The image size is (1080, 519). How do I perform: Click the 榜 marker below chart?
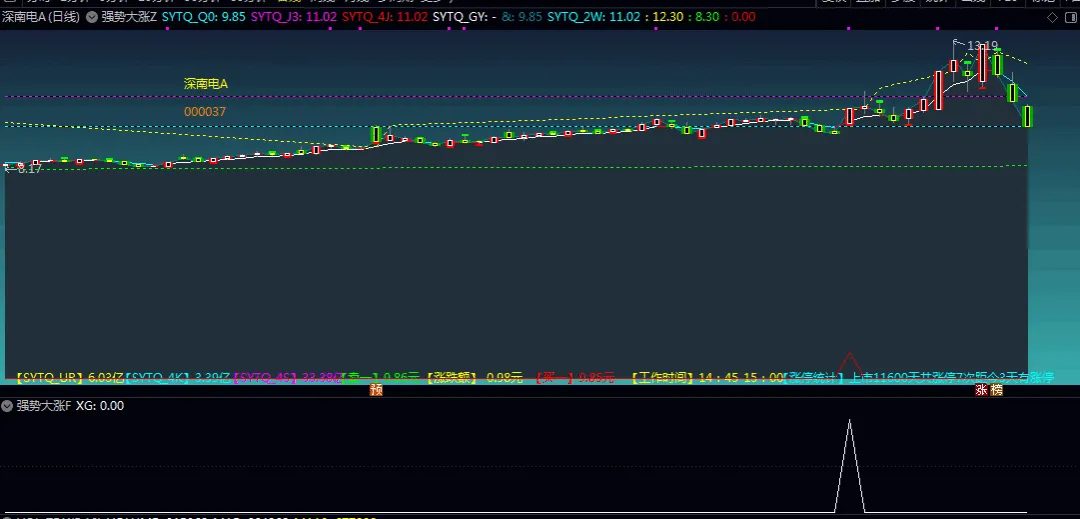tap(997, 390)
